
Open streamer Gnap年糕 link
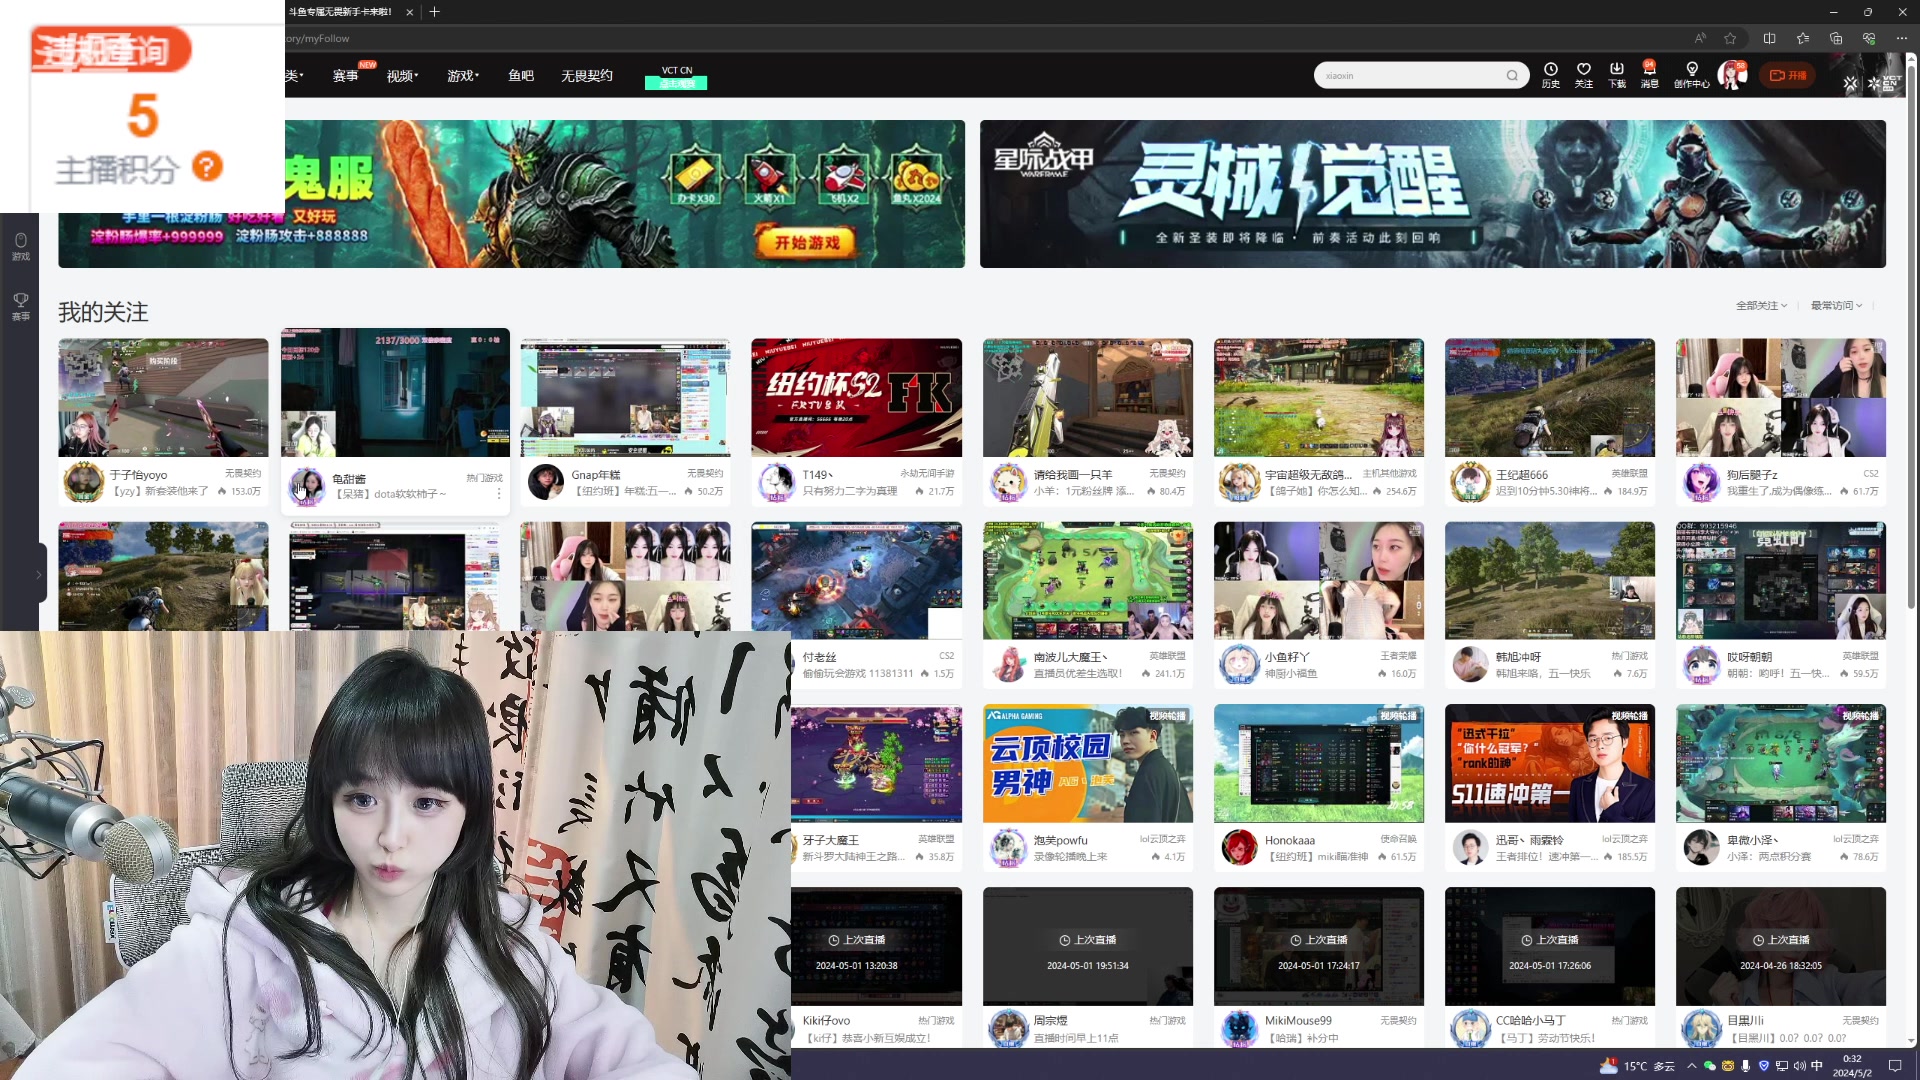pyautogui.click(x=595, y=475)
